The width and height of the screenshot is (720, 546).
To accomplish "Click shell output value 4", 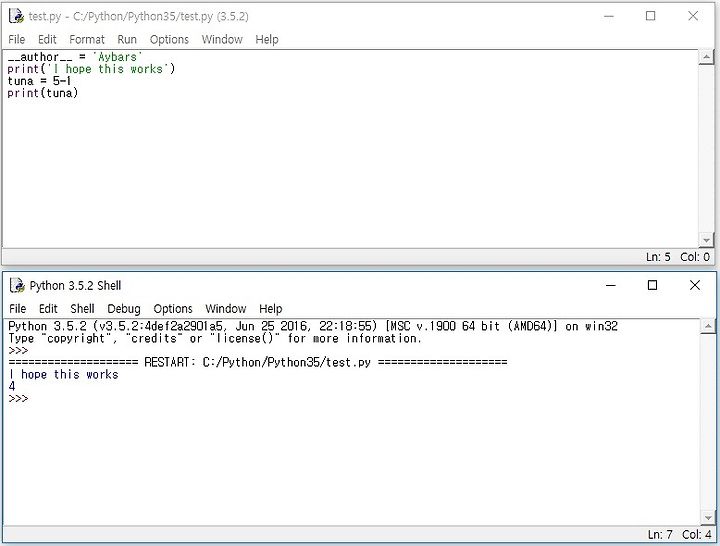I will [x=12, y=386].
